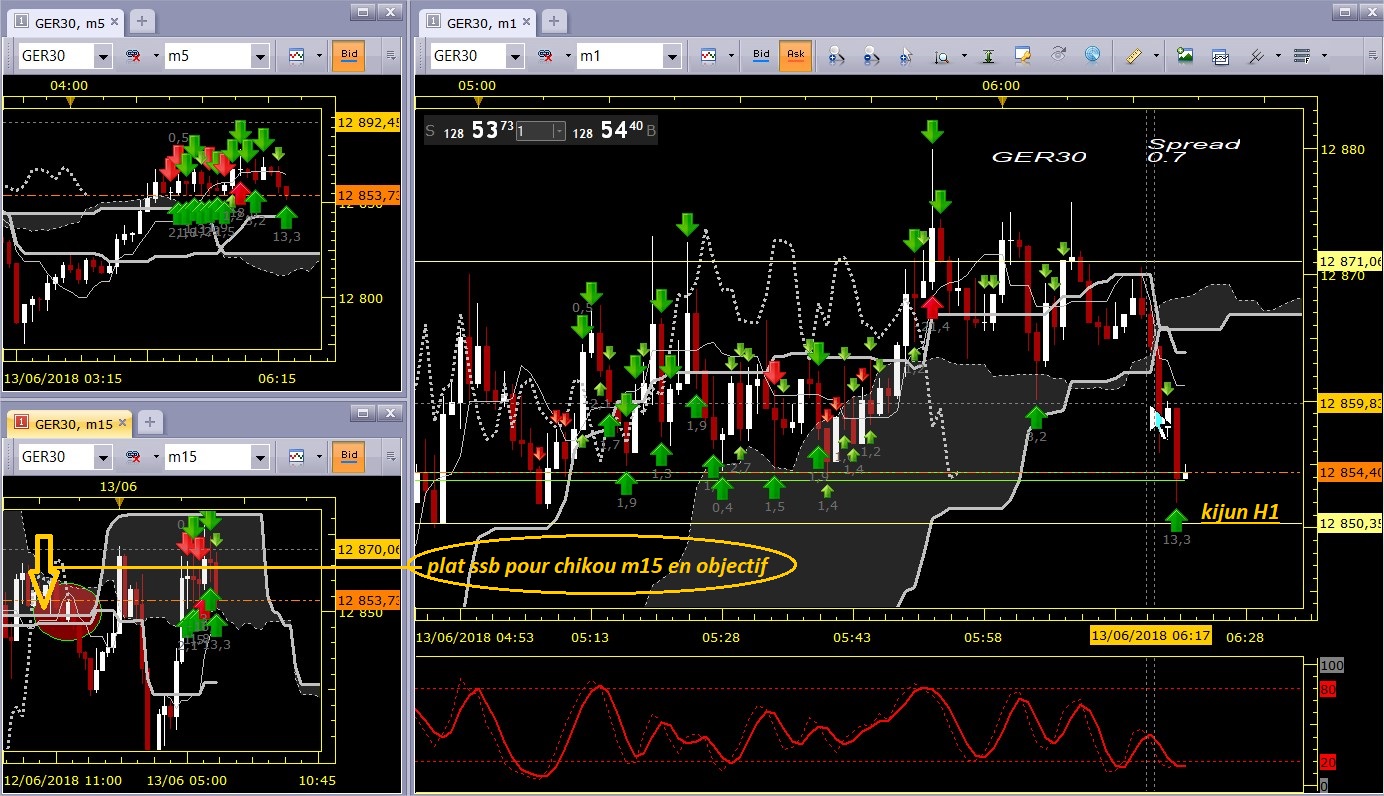Expand the ruler tool dropdown arrow
Viewport: 1384px width, 796px height.
(1156, 56)
